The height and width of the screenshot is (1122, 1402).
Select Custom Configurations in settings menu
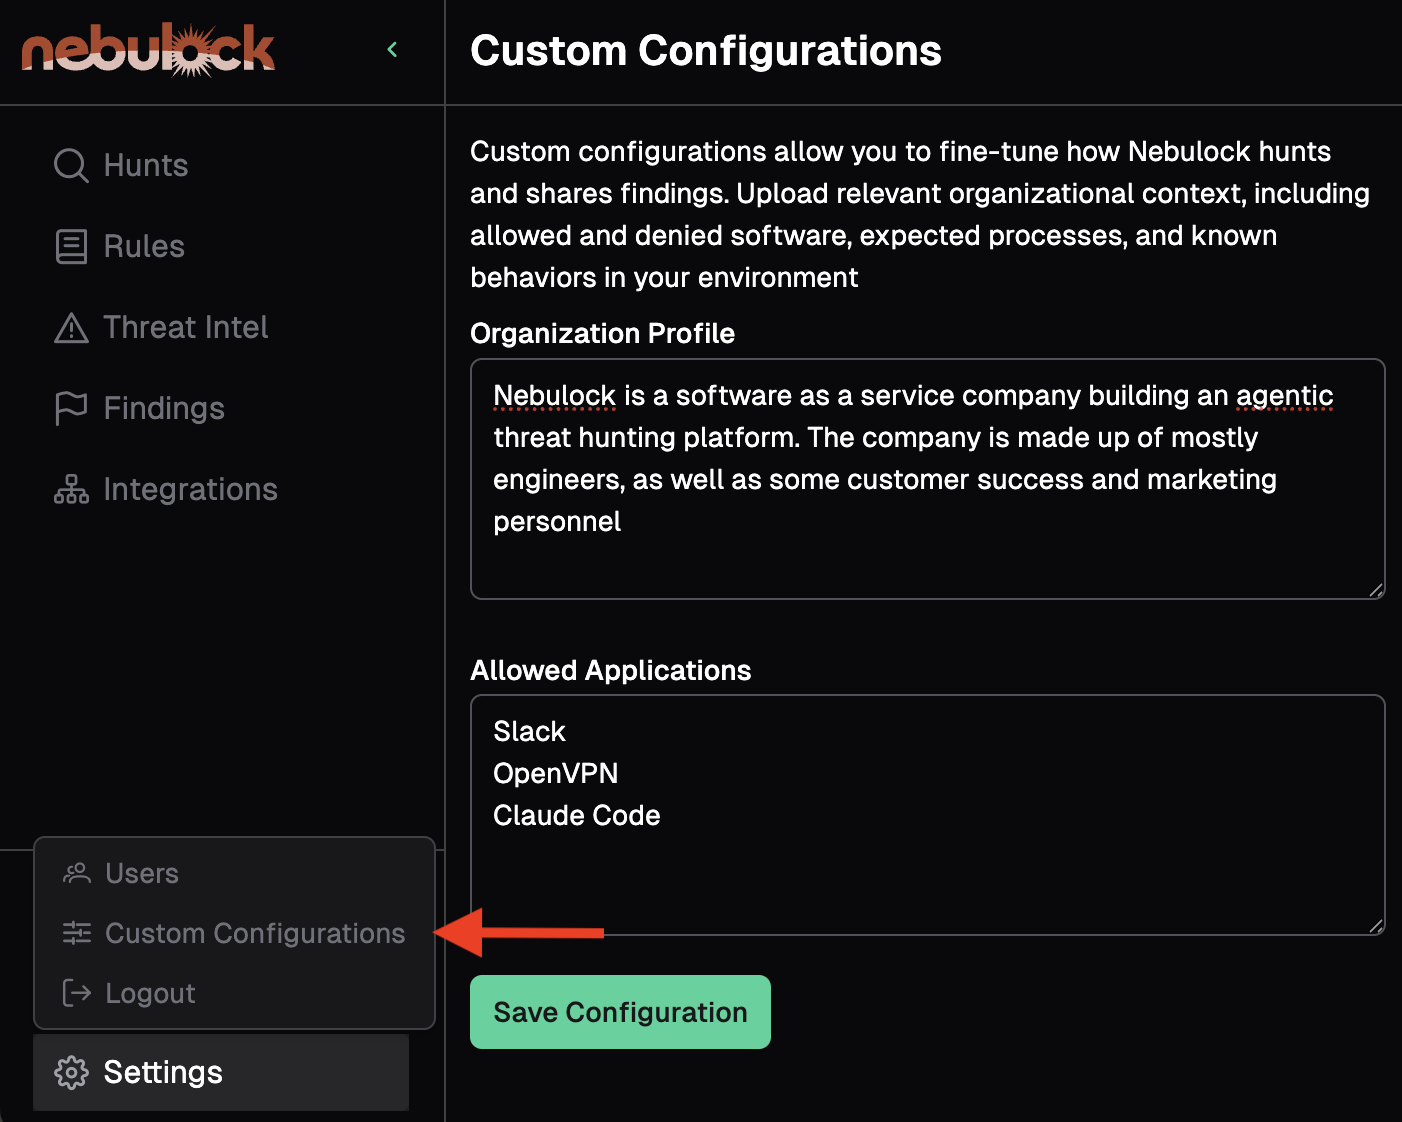tap(255, 933)
